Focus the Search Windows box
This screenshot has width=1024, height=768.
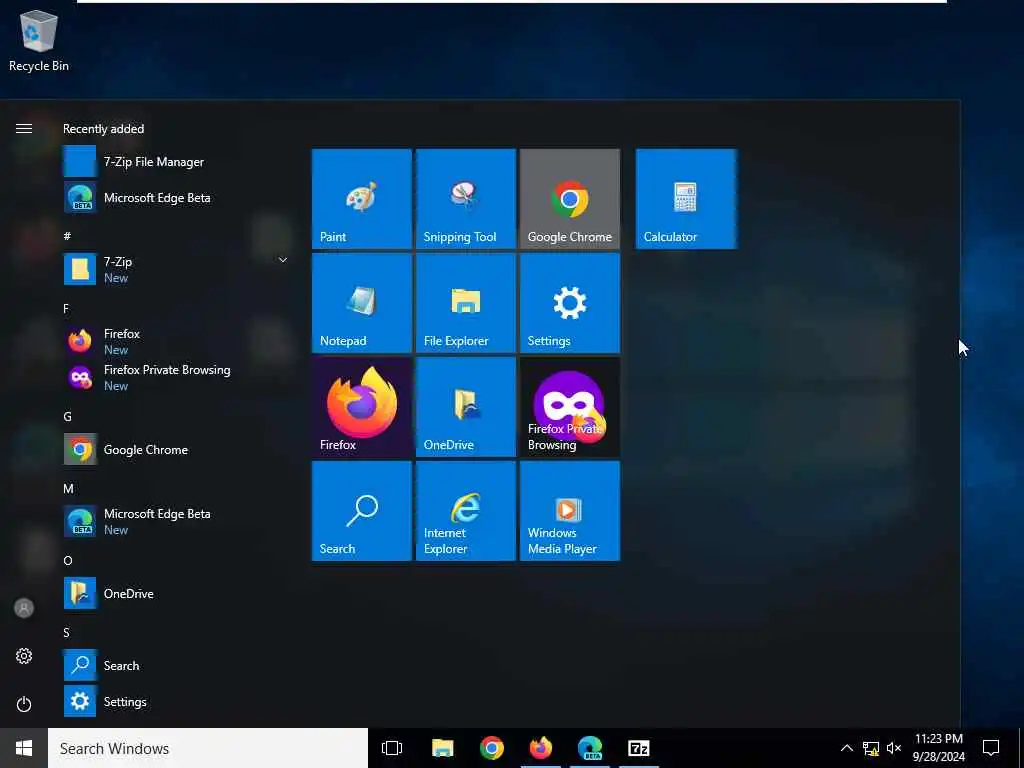point(208,748)
